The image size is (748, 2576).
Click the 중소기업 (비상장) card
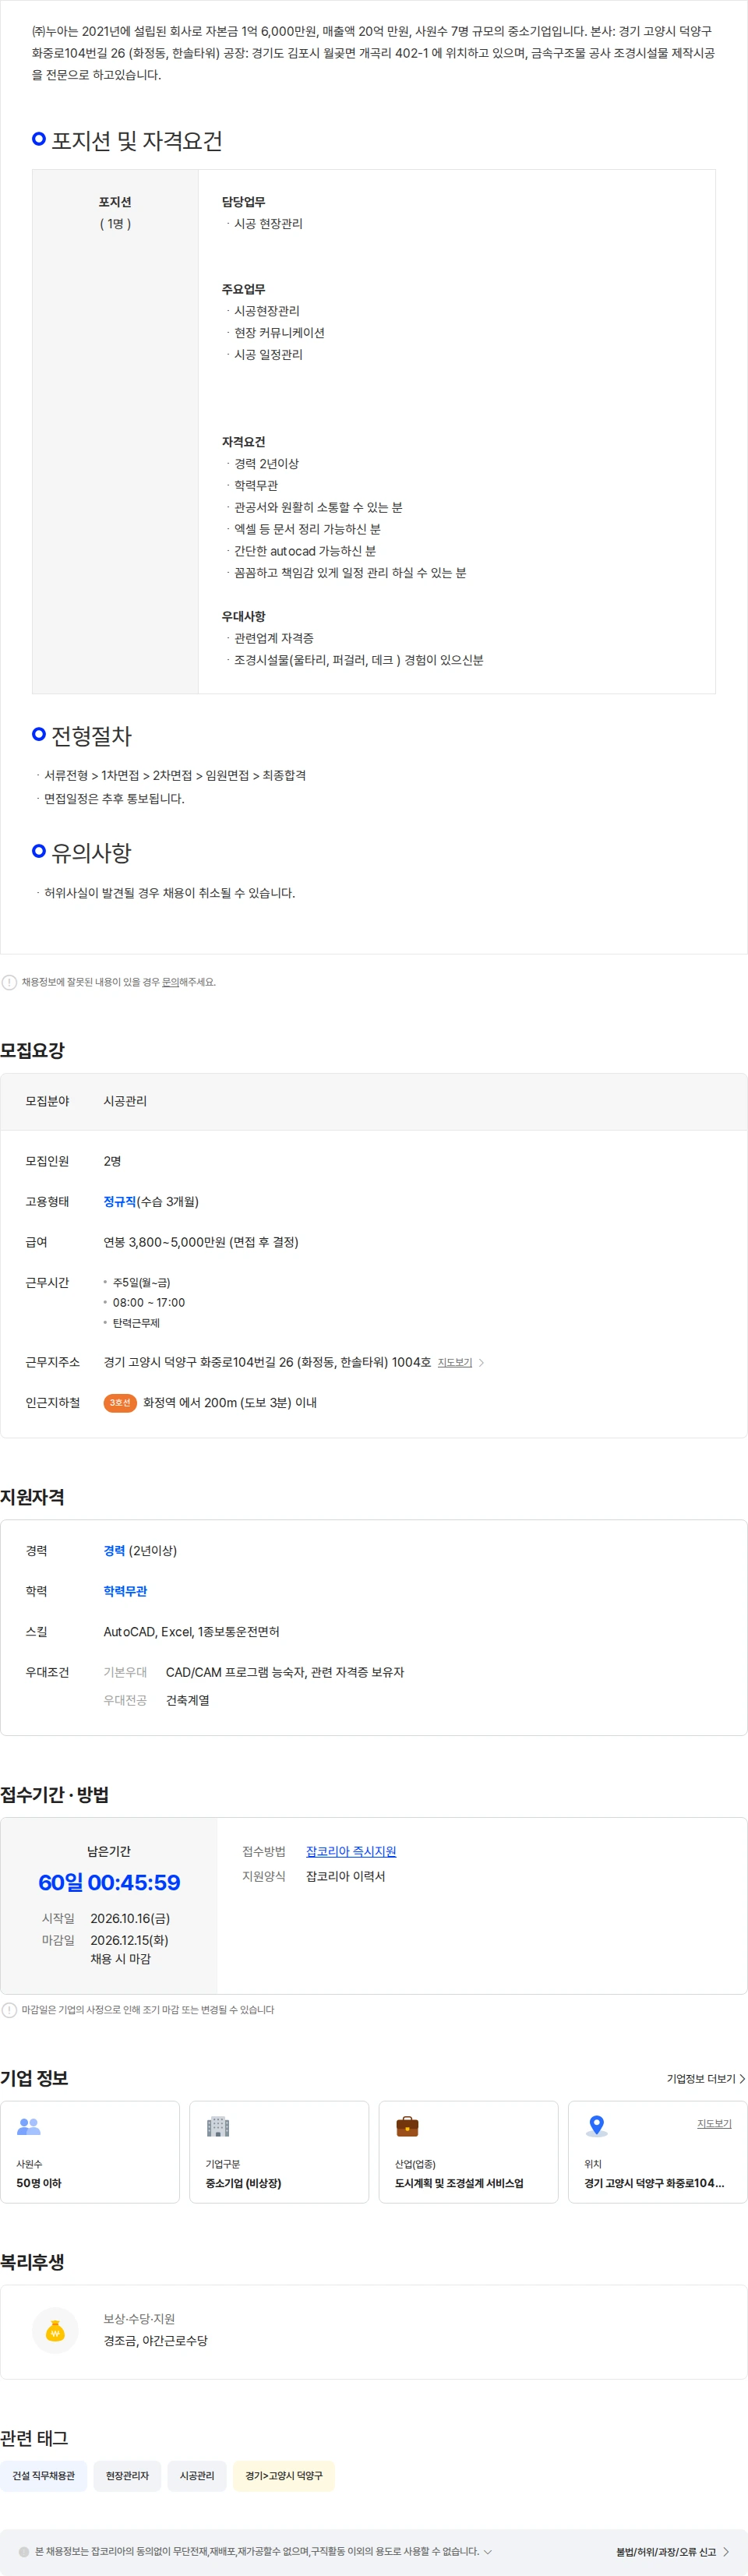pos(279,2151)
